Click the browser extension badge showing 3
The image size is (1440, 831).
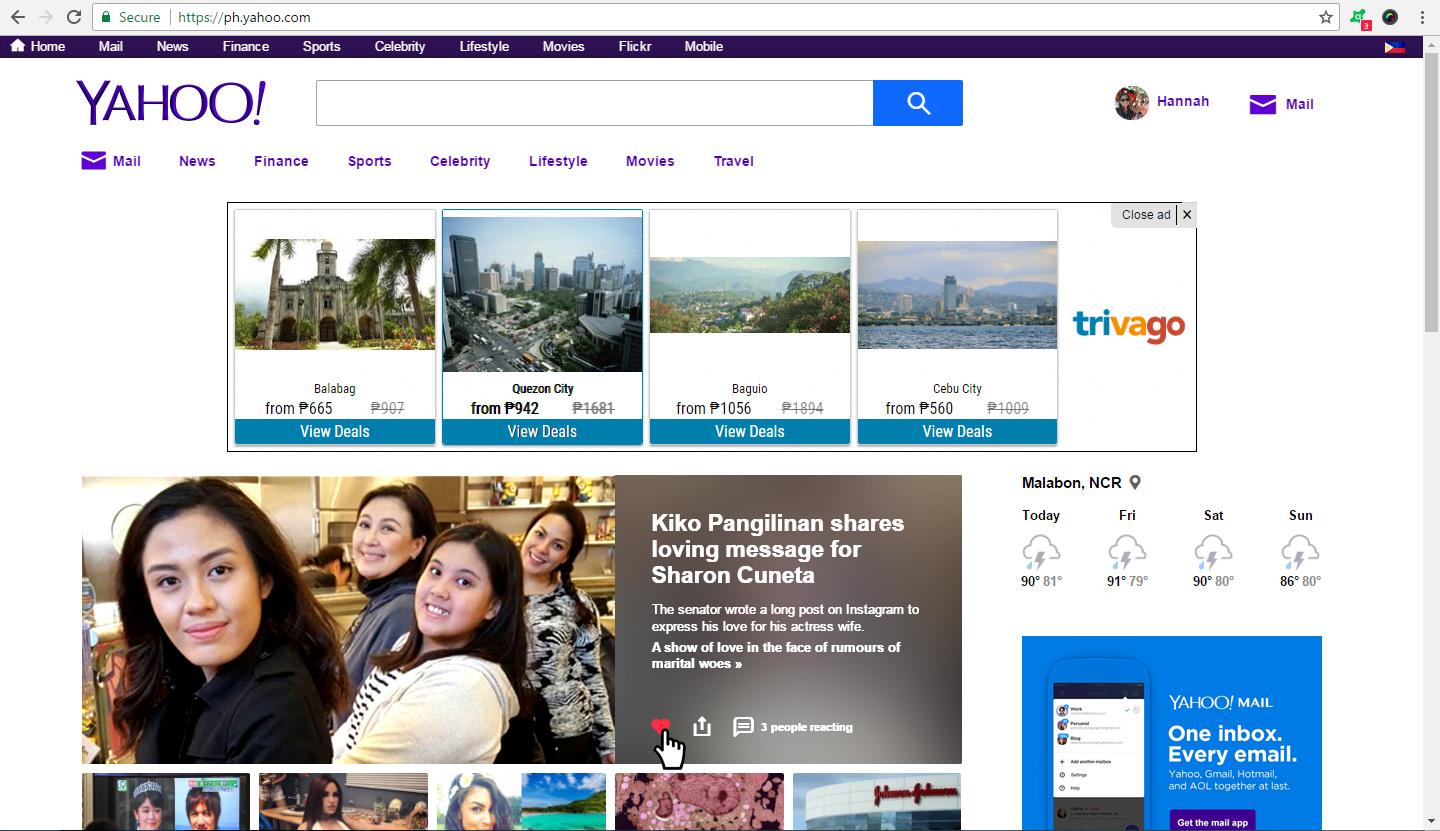pos(1358,17)
